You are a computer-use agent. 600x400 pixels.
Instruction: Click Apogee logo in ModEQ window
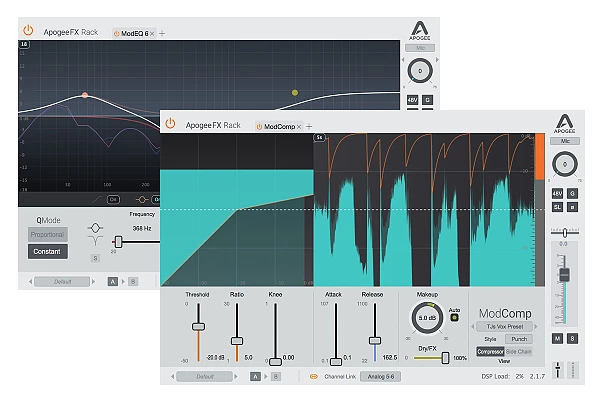pyautogui.click(x=420, y=30)
